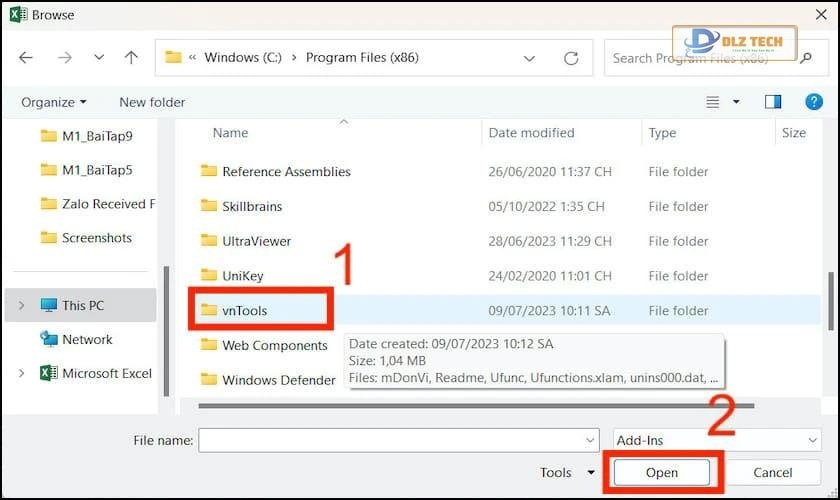Screen dimensions: 840x500
Task: Sort by the Date modified column header
Action: (531, 132)
